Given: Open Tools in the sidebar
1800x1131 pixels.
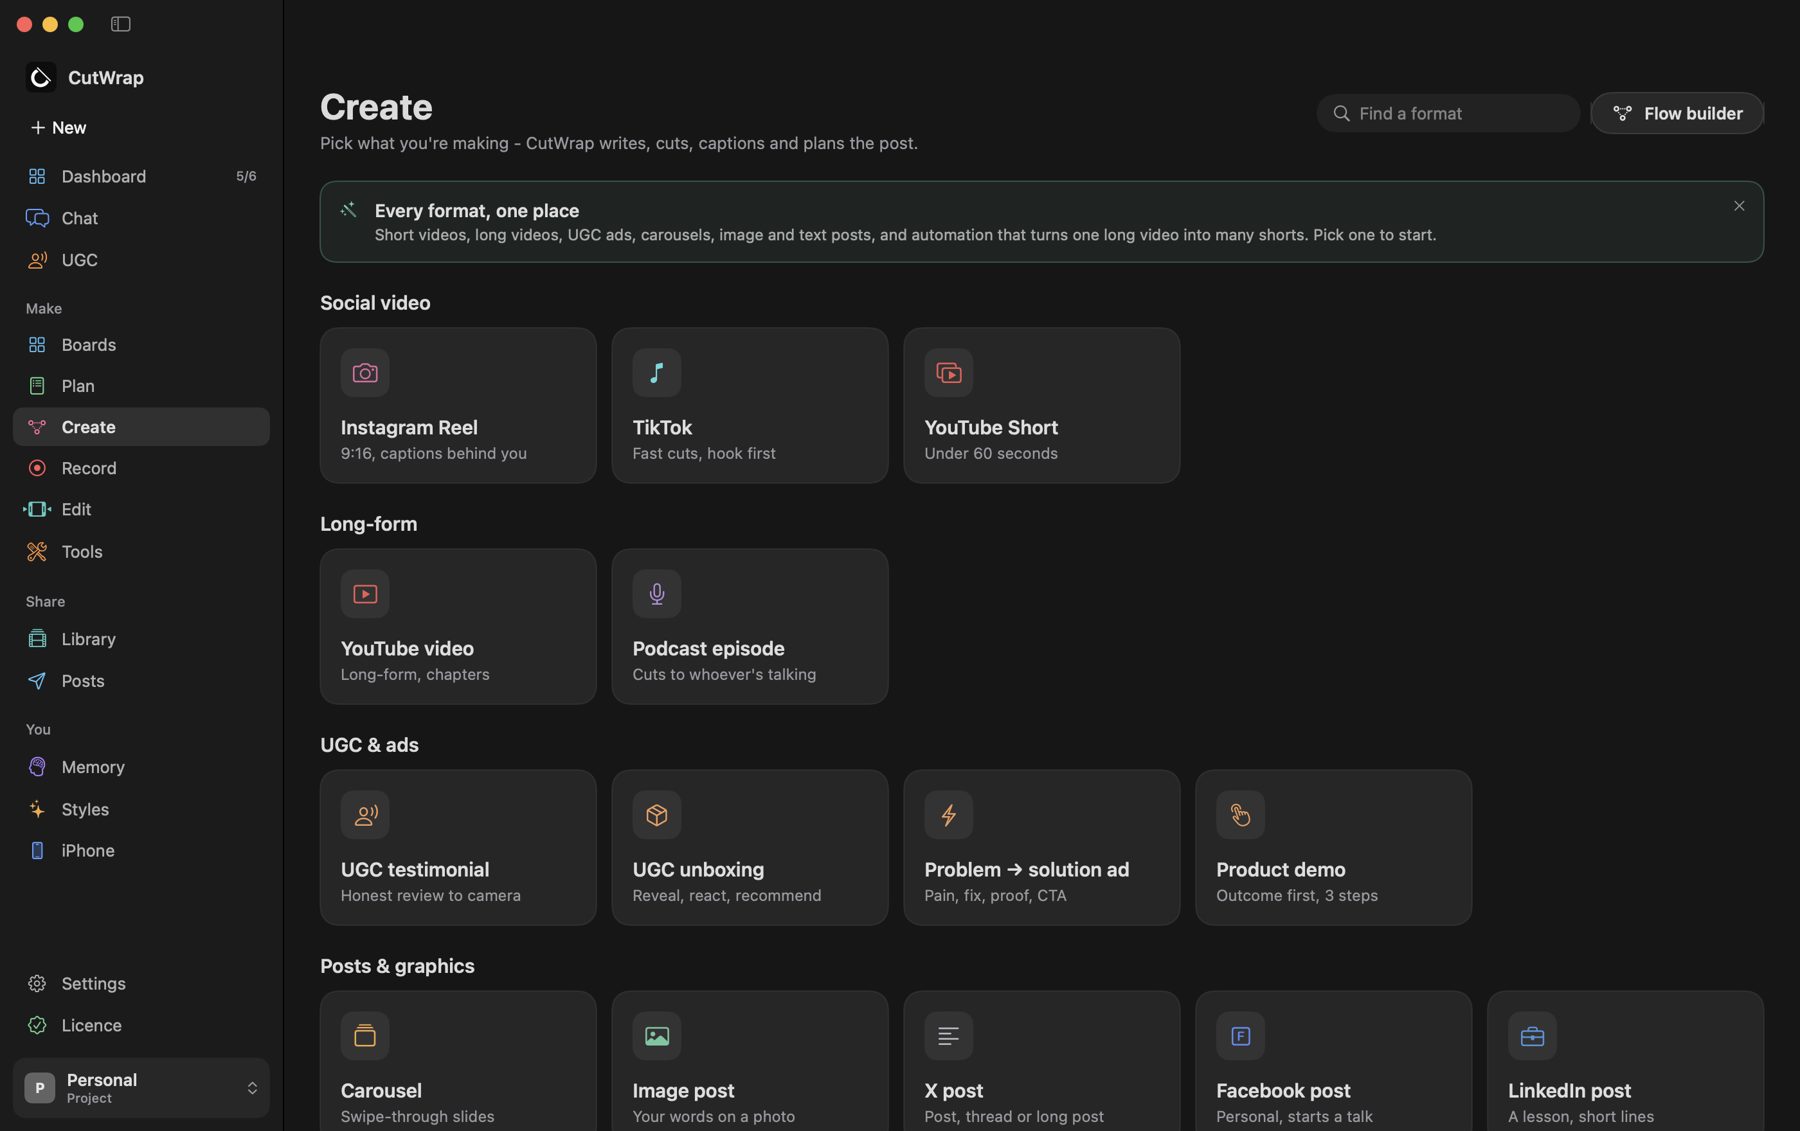Looking at the screenshot, I should coord(141,552).
